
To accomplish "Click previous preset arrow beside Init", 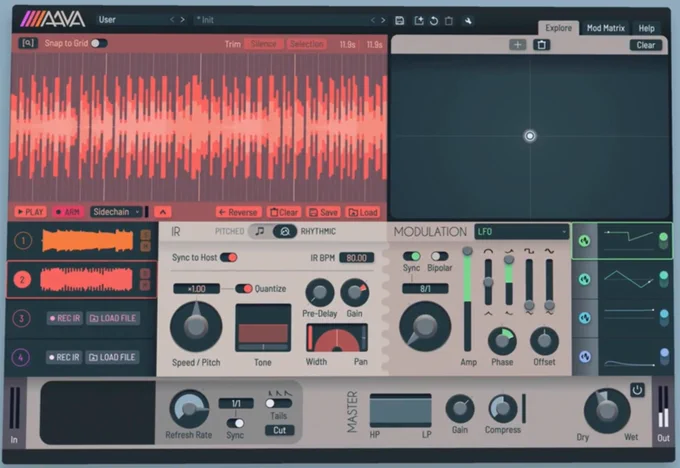I will 373,20.
